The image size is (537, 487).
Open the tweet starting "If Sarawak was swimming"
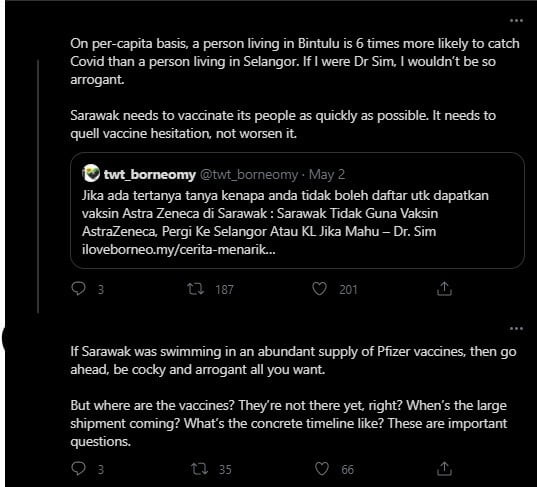(x=293, y=360)
